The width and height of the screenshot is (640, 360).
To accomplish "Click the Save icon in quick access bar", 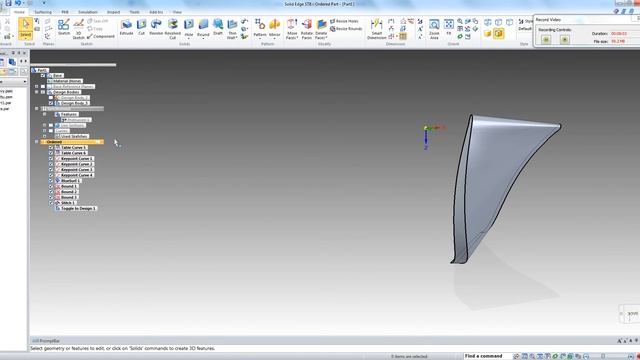I will click(8, 3).
